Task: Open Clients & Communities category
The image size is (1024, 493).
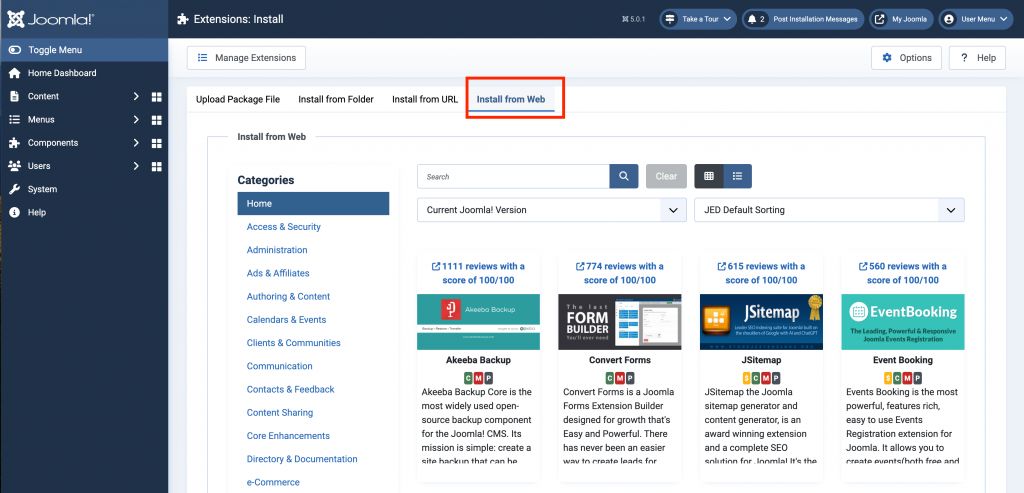Action: (x=293, y=343)
